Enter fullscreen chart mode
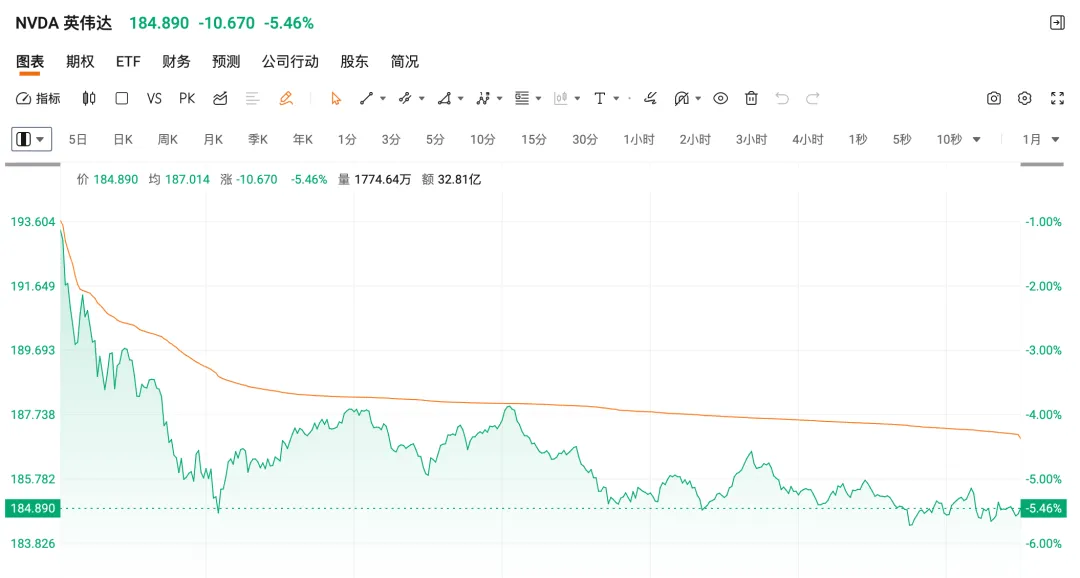Viewport: 1080px width, 578px height. click(1057, 98)
